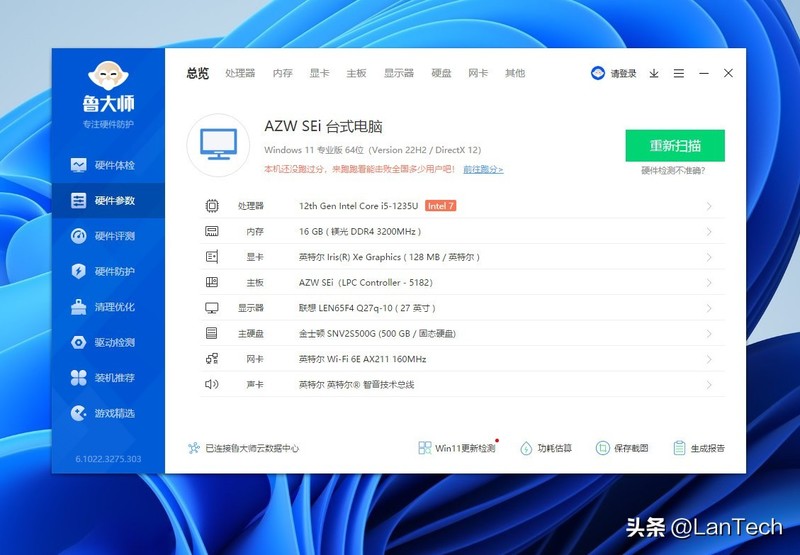Click 已连接鲁大师云数据中心 status text

[252, 448]
